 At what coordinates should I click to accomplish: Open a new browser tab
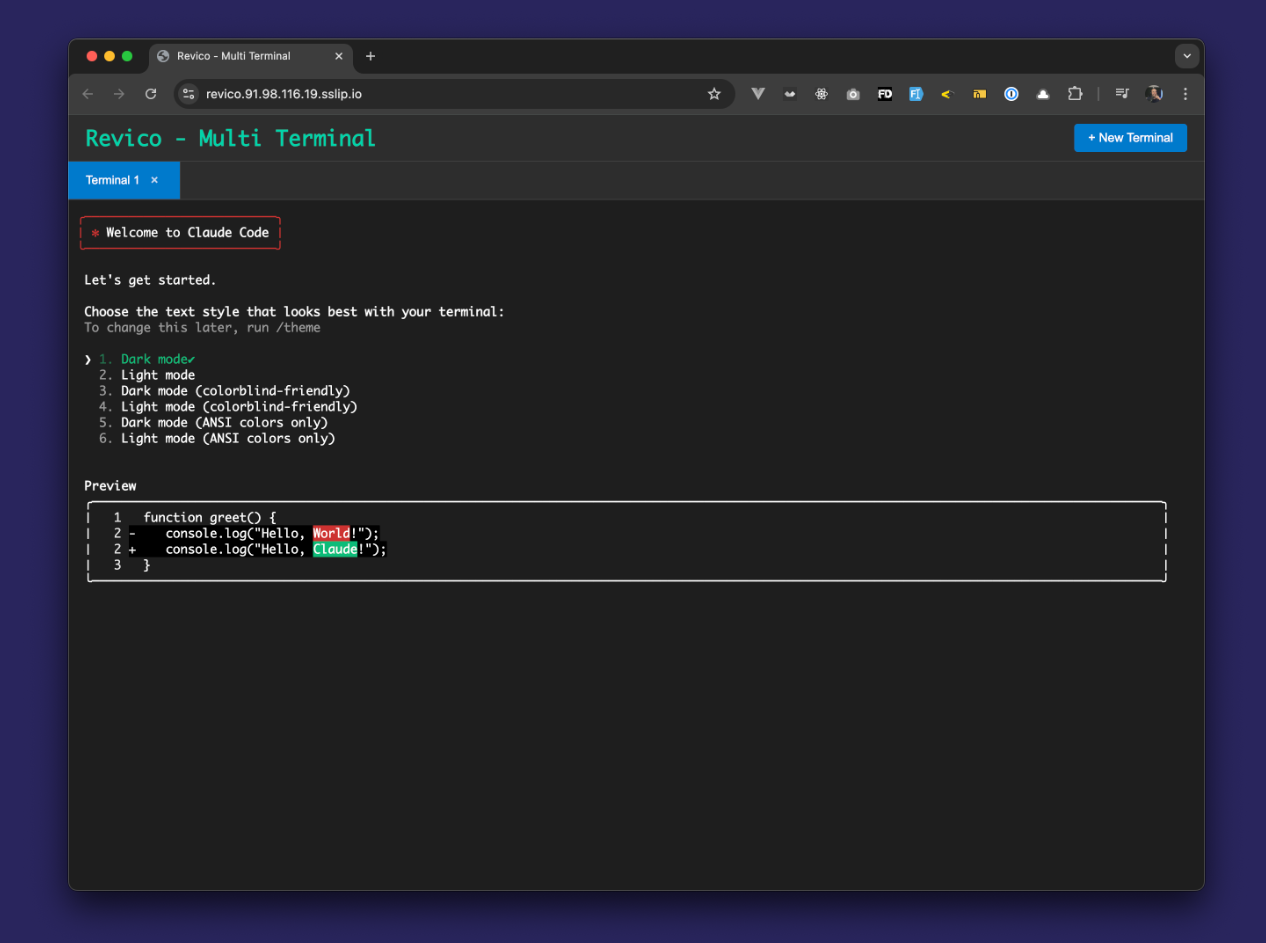pyautogui.click(x=370, y=56)
